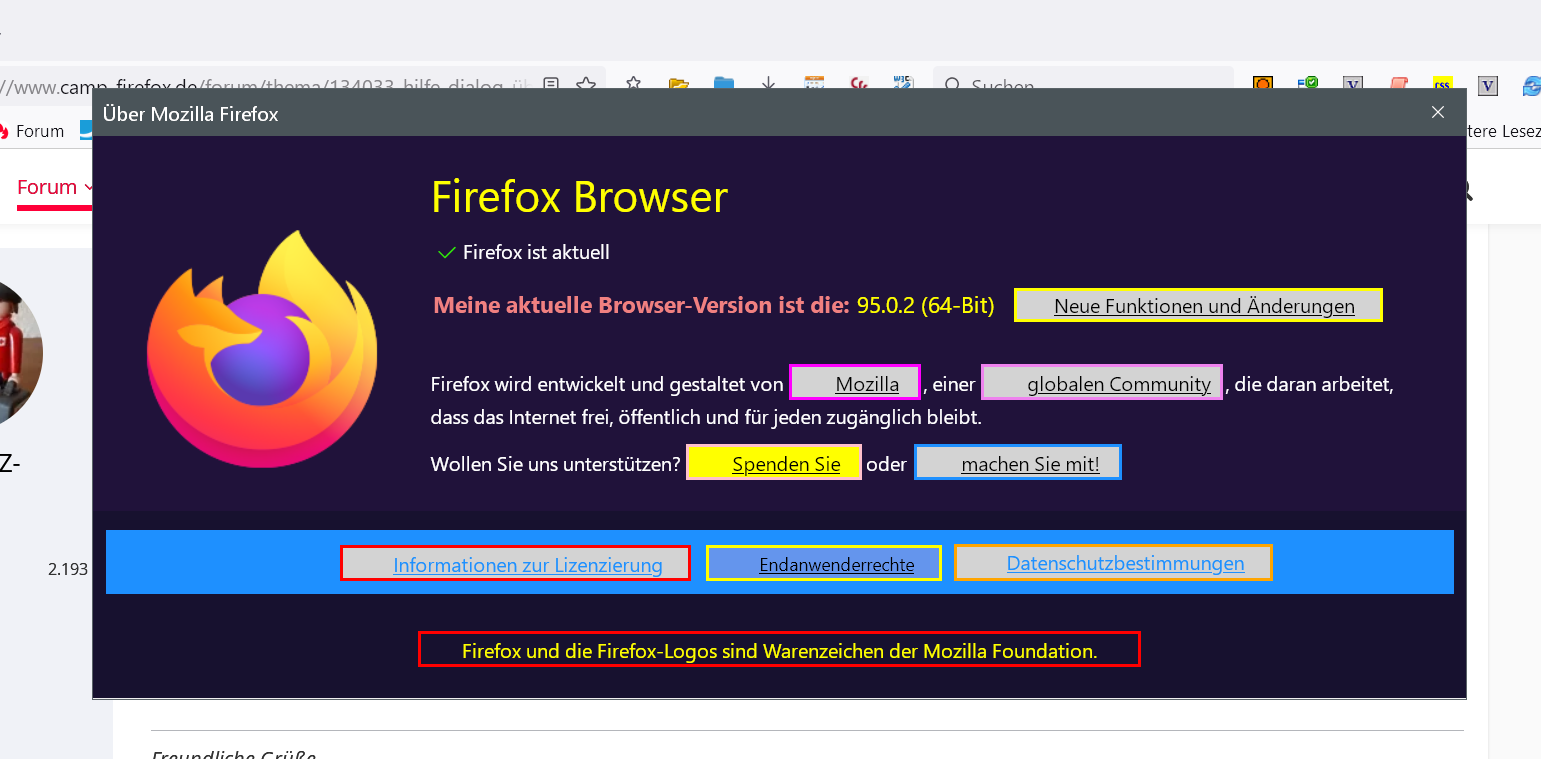Image resolution: width=1541 pixels, height=759 pixels.
Task: Click the user avatar on the forum page
Action: pos(20,353)
